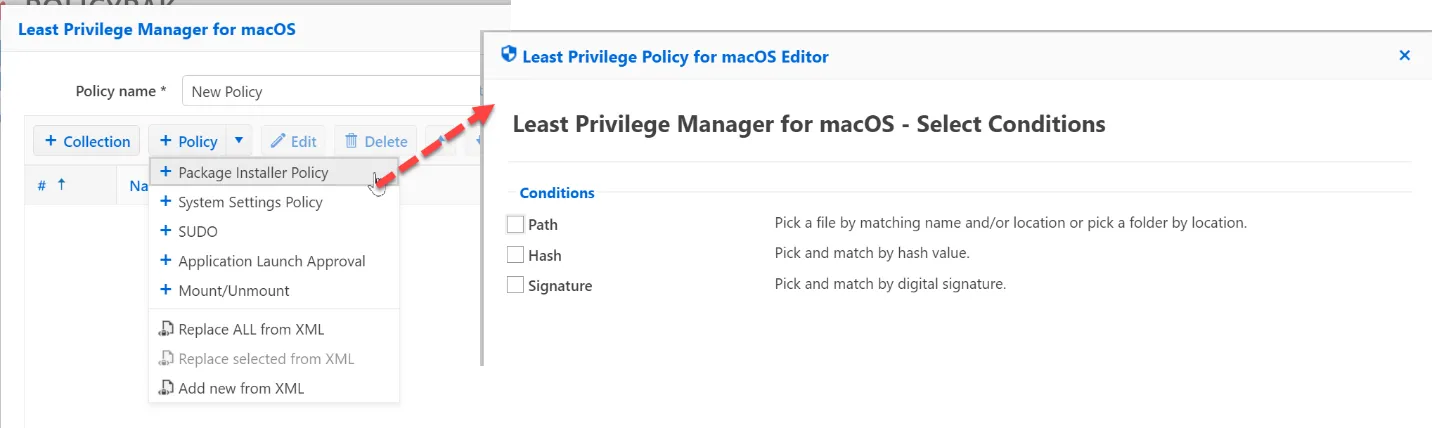Screen dimensions: 1432x428
Task: Click the shield icon in editor title
Action: (x=508, y=56)
